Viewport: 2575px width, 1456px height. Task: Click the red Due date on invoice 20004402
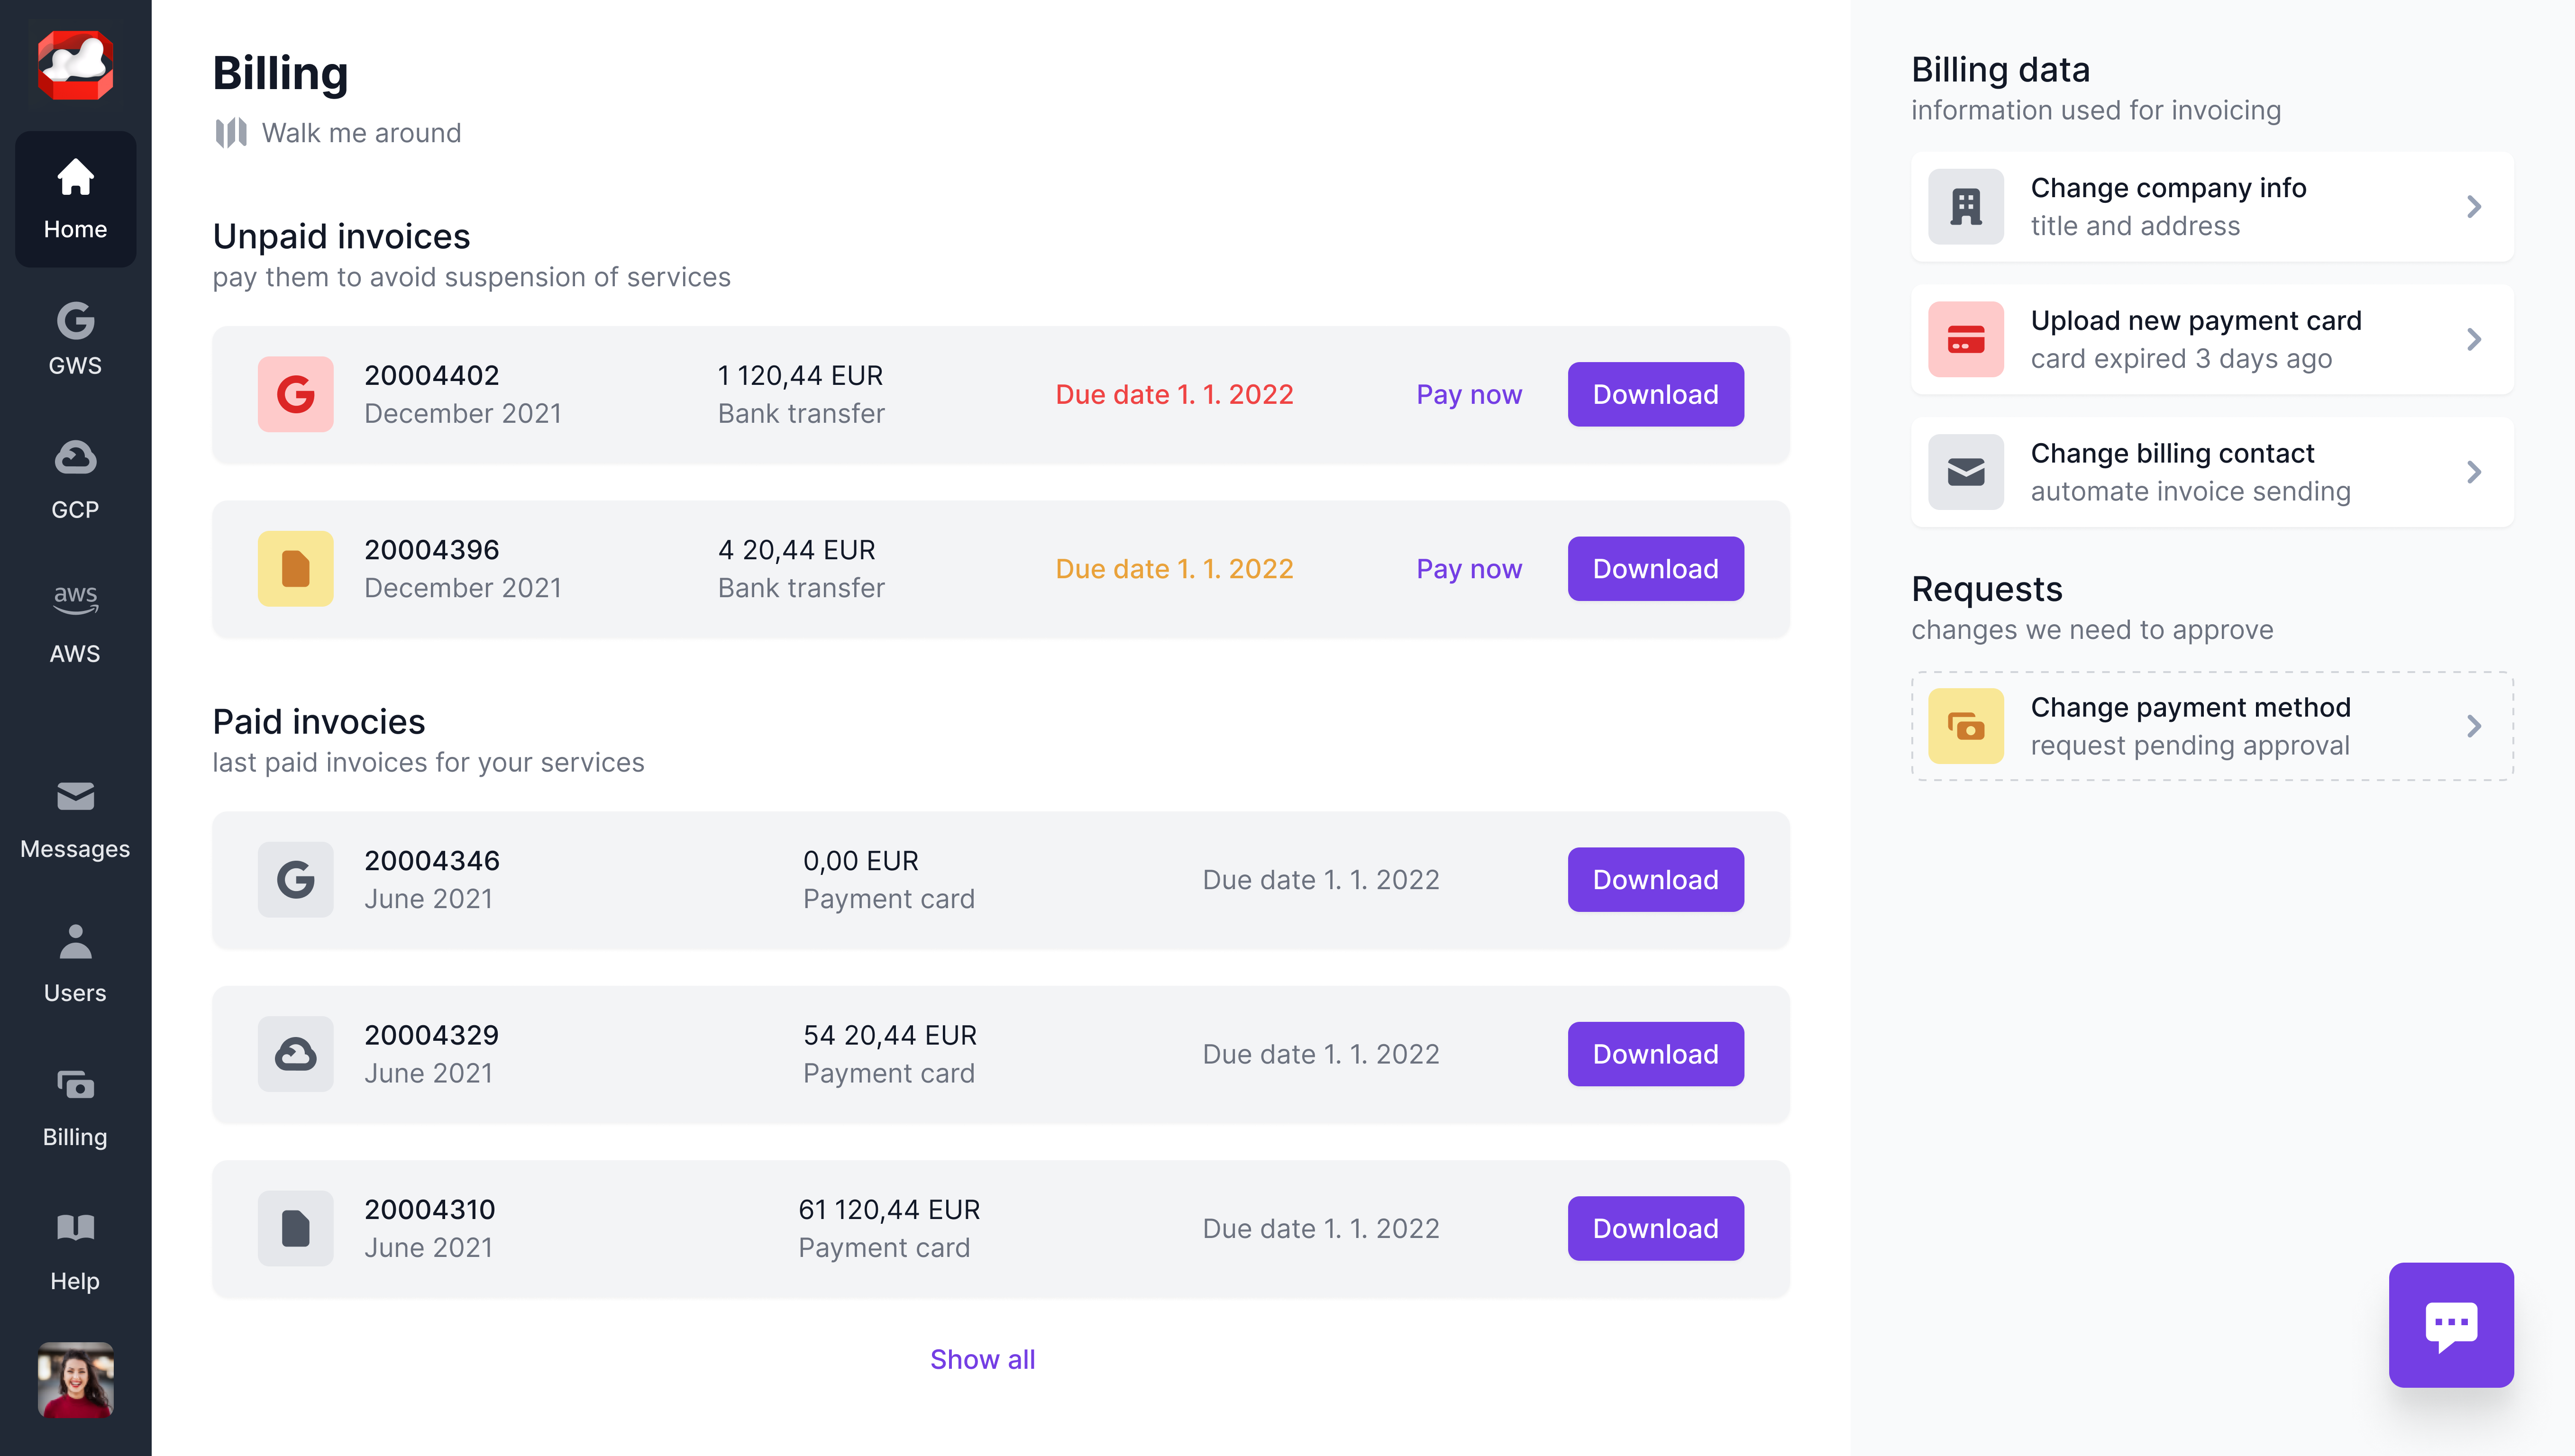point(1174,394)
